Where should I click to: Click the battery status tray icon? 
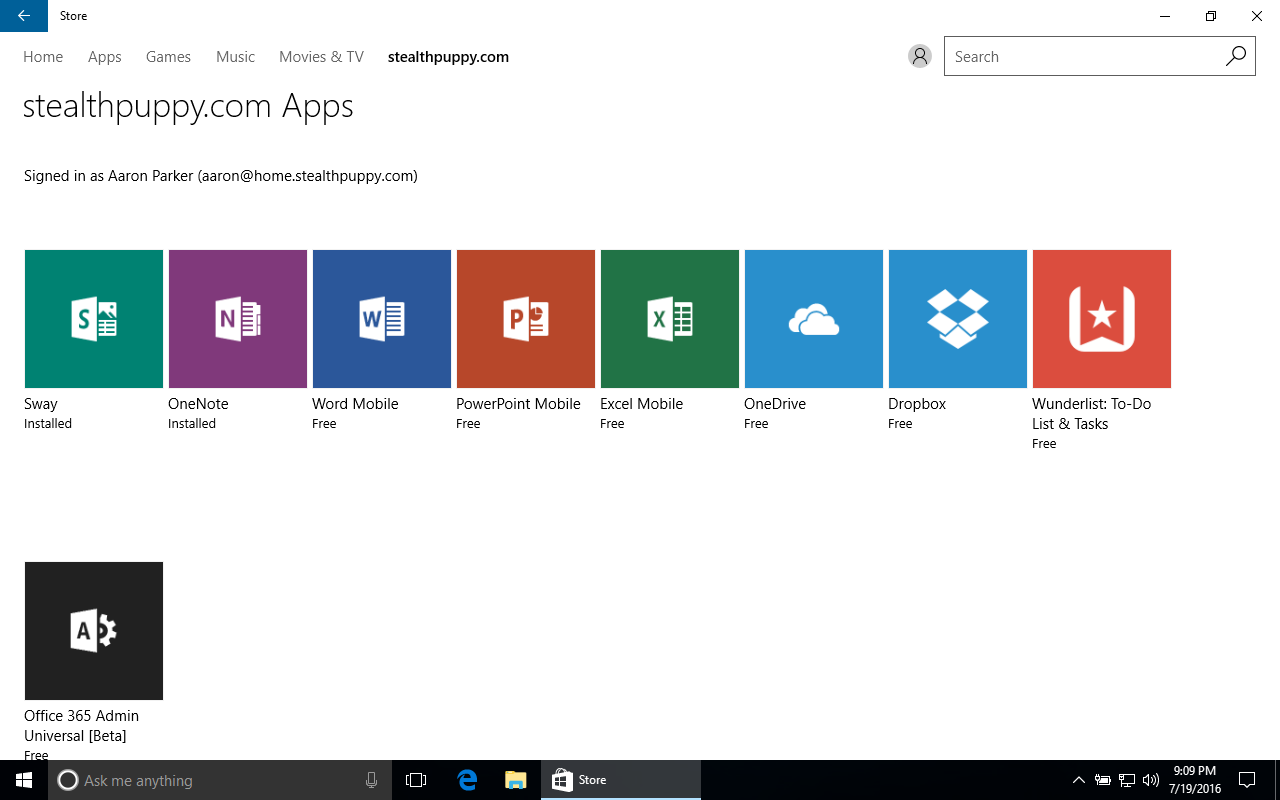(x=1103, y=780)
